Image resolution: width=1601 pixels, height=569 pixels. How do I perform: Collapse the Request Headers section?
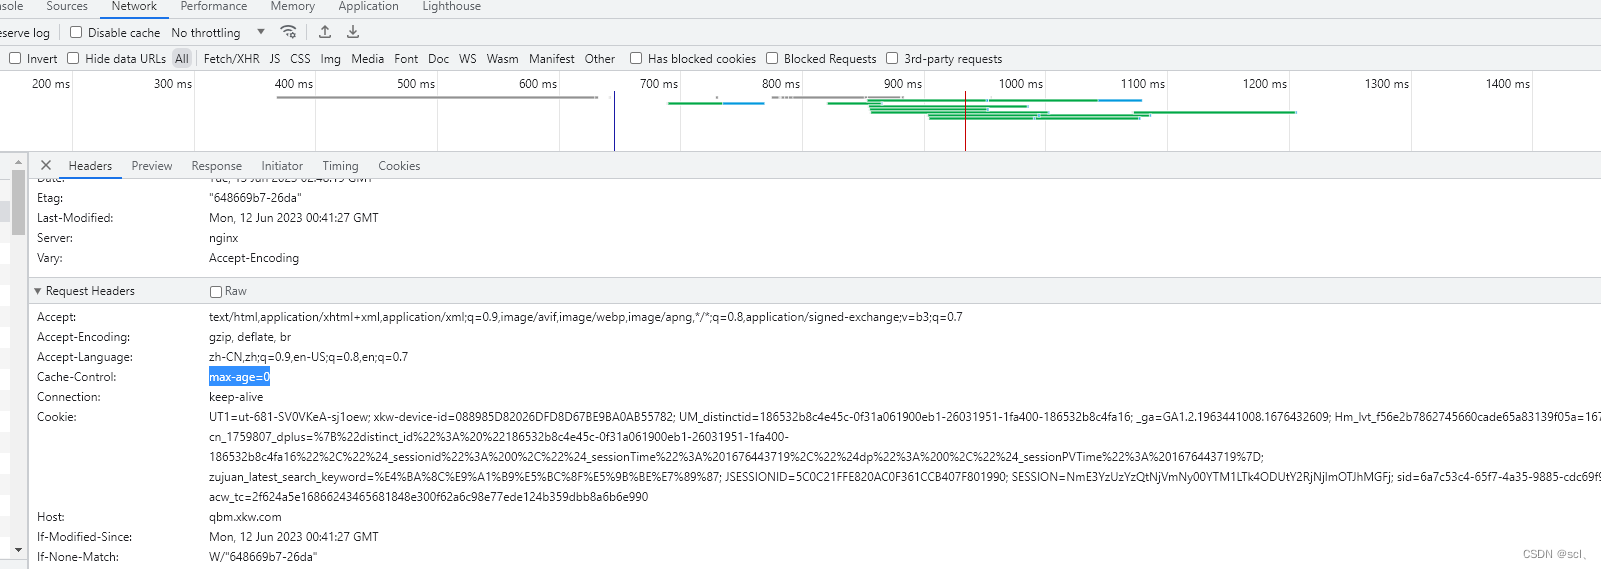click(38, 291)
